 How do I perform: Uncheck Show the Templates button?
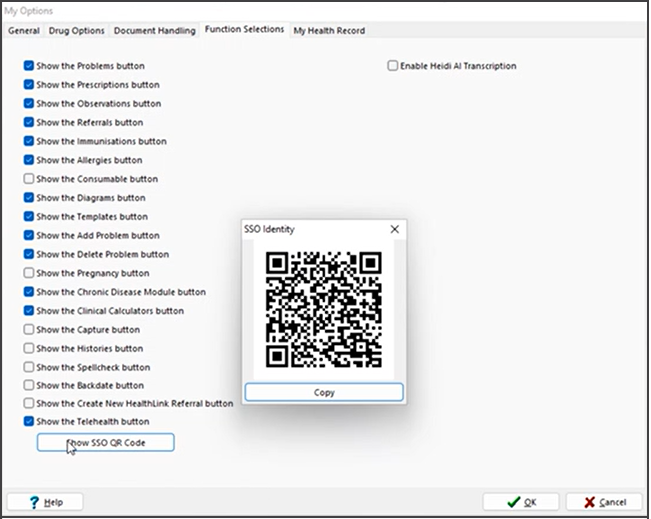[29, 216]
